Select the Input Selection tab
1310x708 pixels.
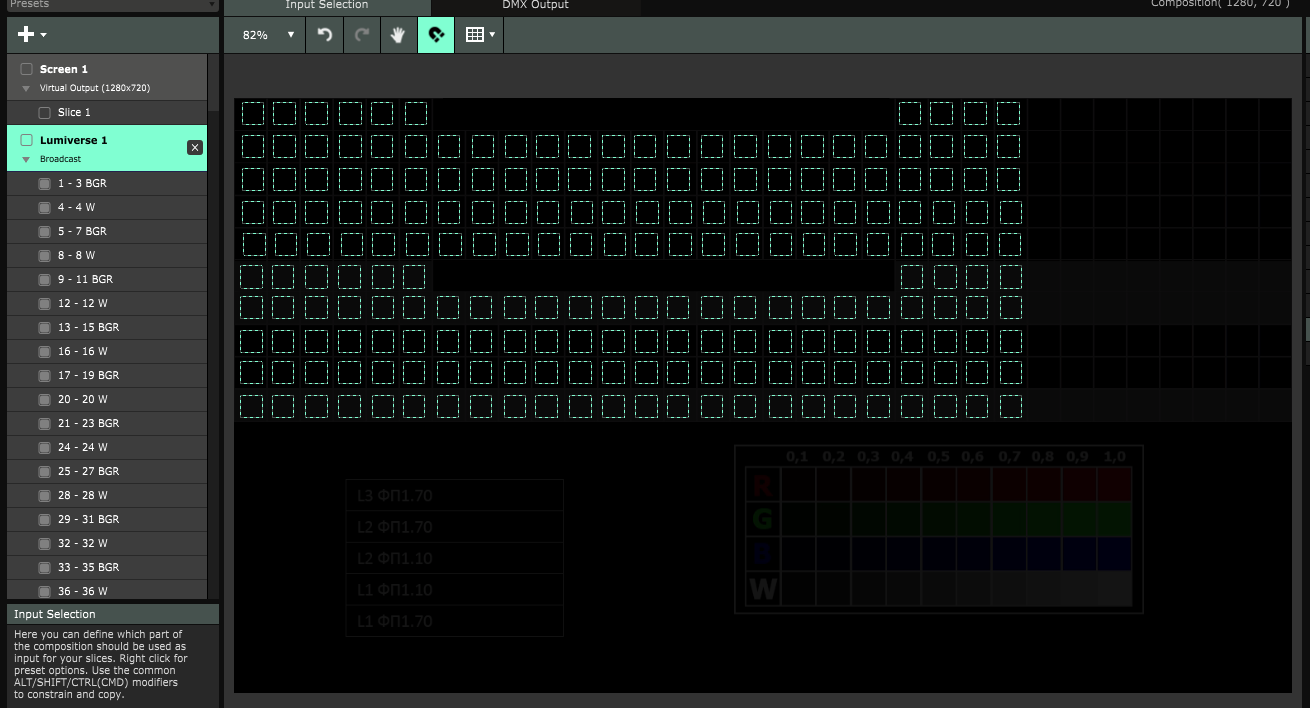(326, 6)
